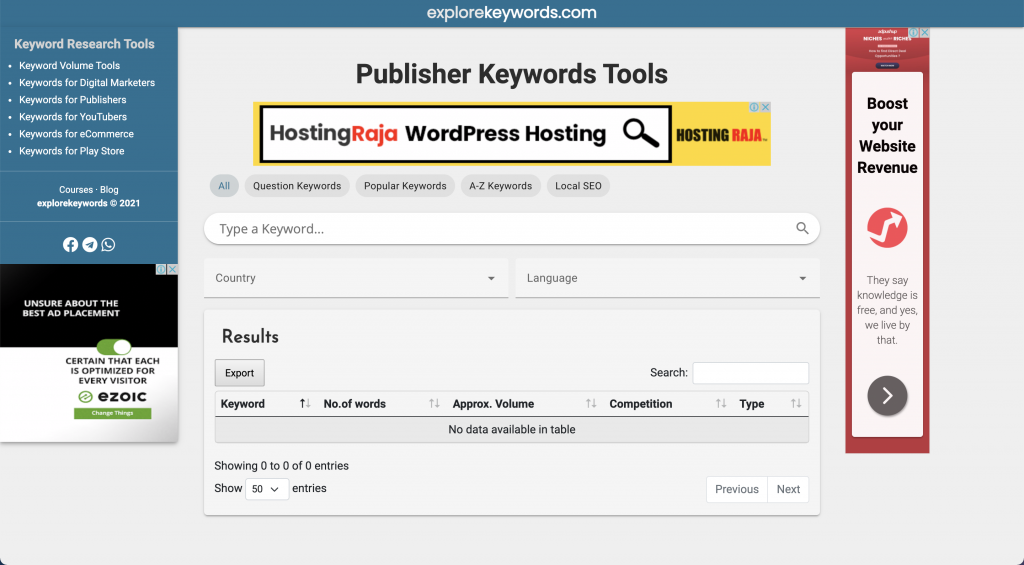Open Keywords for Digital Marketers link
Viewport: 1024px width, 565px height.
(87, 82)
